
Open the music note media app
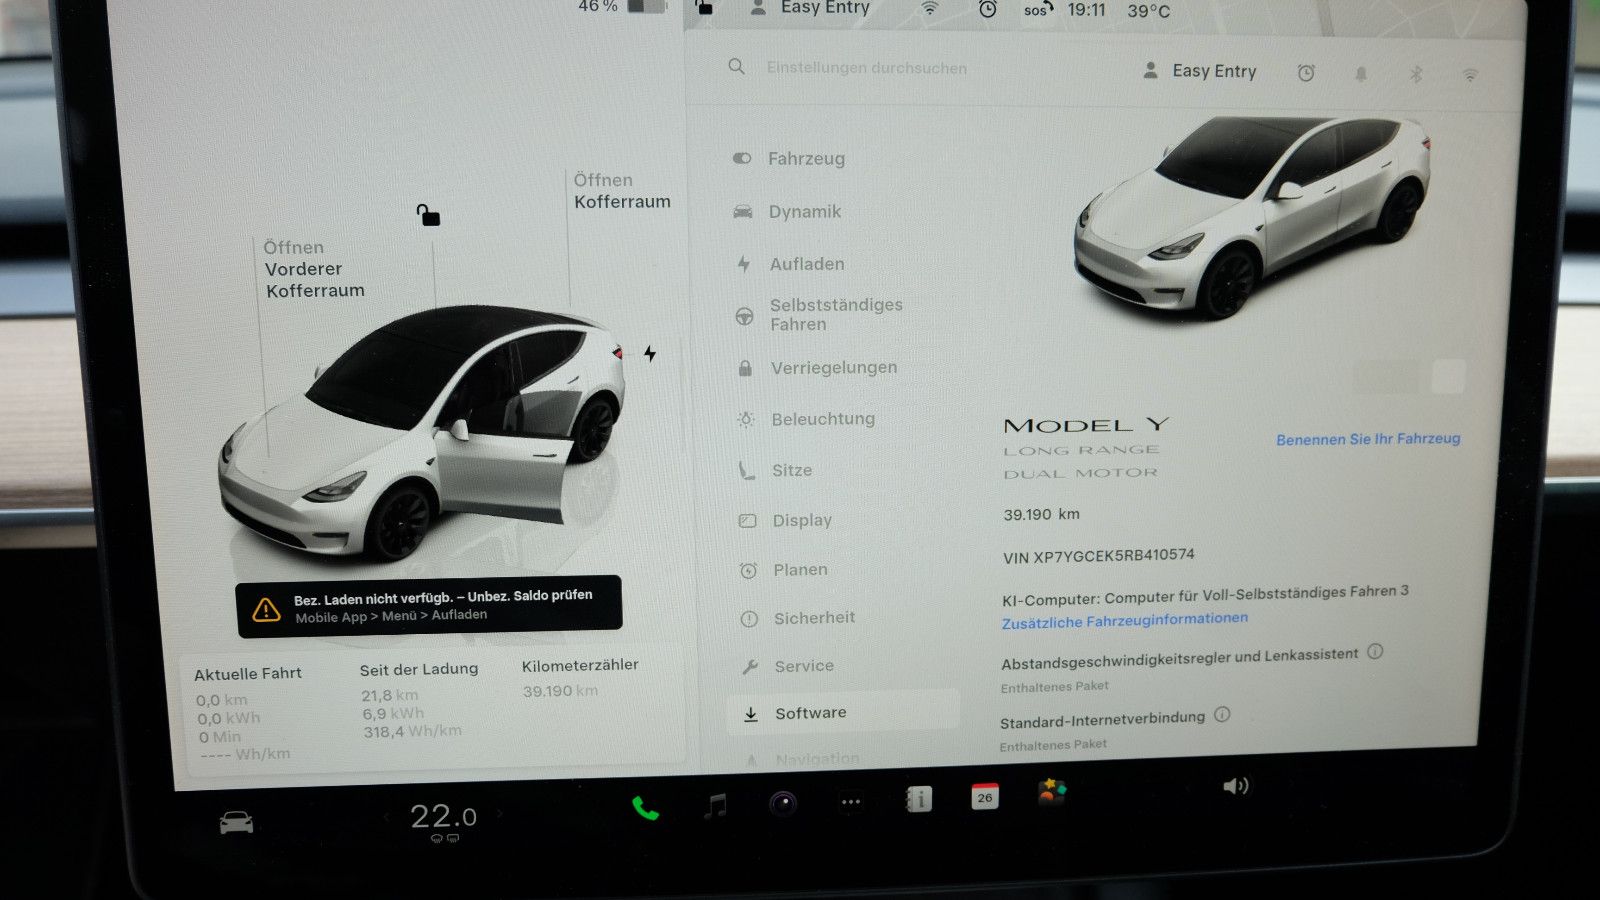click(715, 805)
